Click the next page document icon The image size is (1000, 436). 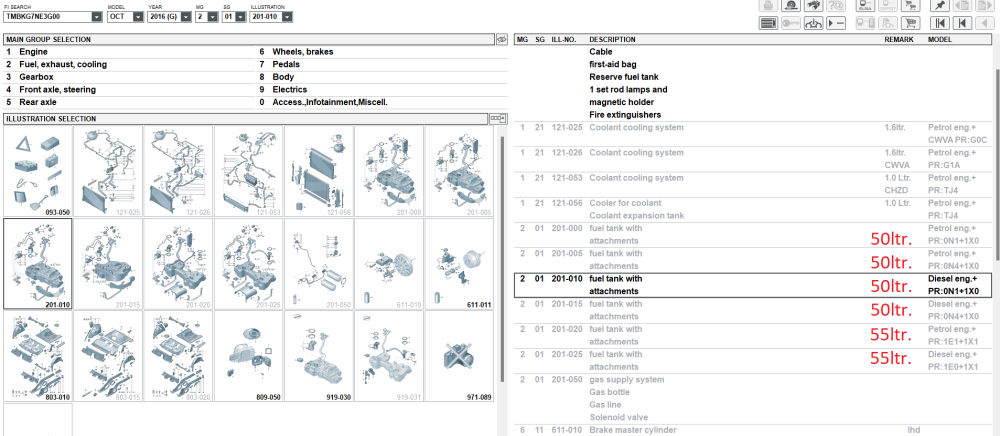pos(985,5)
